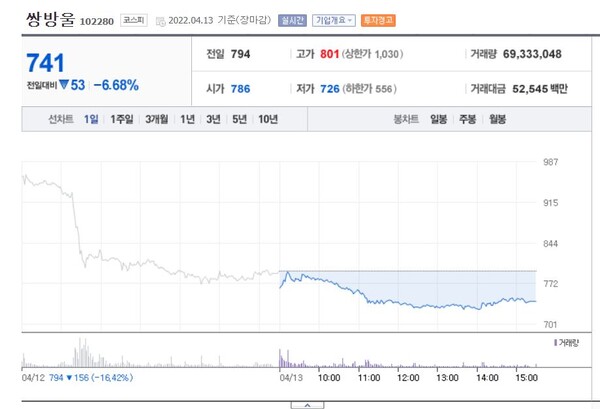Click the 14:00 time axis label
The width and height of the screenshot is (600, 409).
487,378
